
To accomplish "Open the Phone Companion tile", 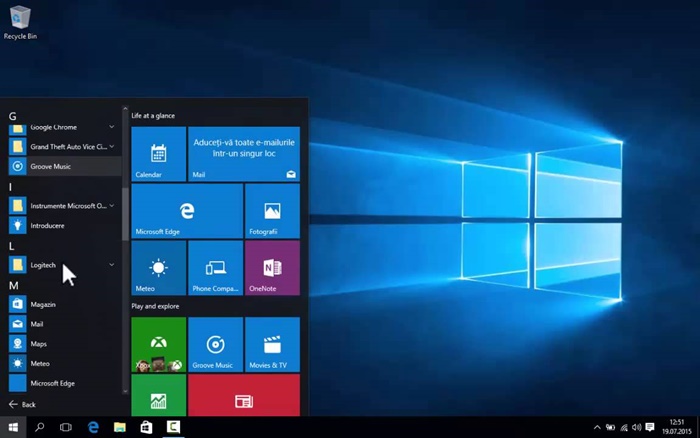I will tap(216, 268).
